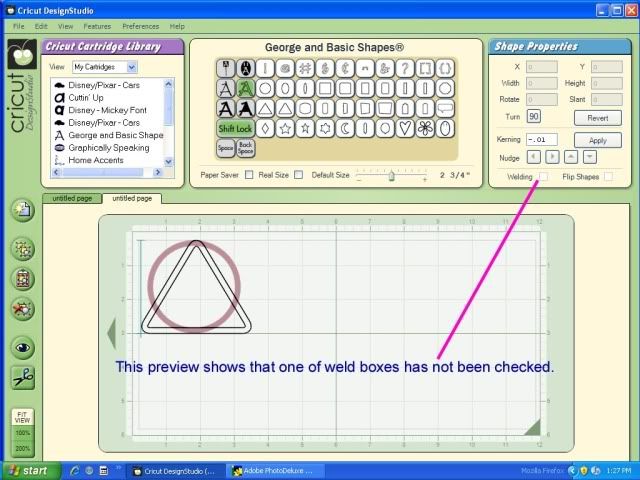The height and width of the screenshot is (480, 640).
Task: Toggle the black oval silhouette A key
Action: pyautogui.click(x=245, y=69)
